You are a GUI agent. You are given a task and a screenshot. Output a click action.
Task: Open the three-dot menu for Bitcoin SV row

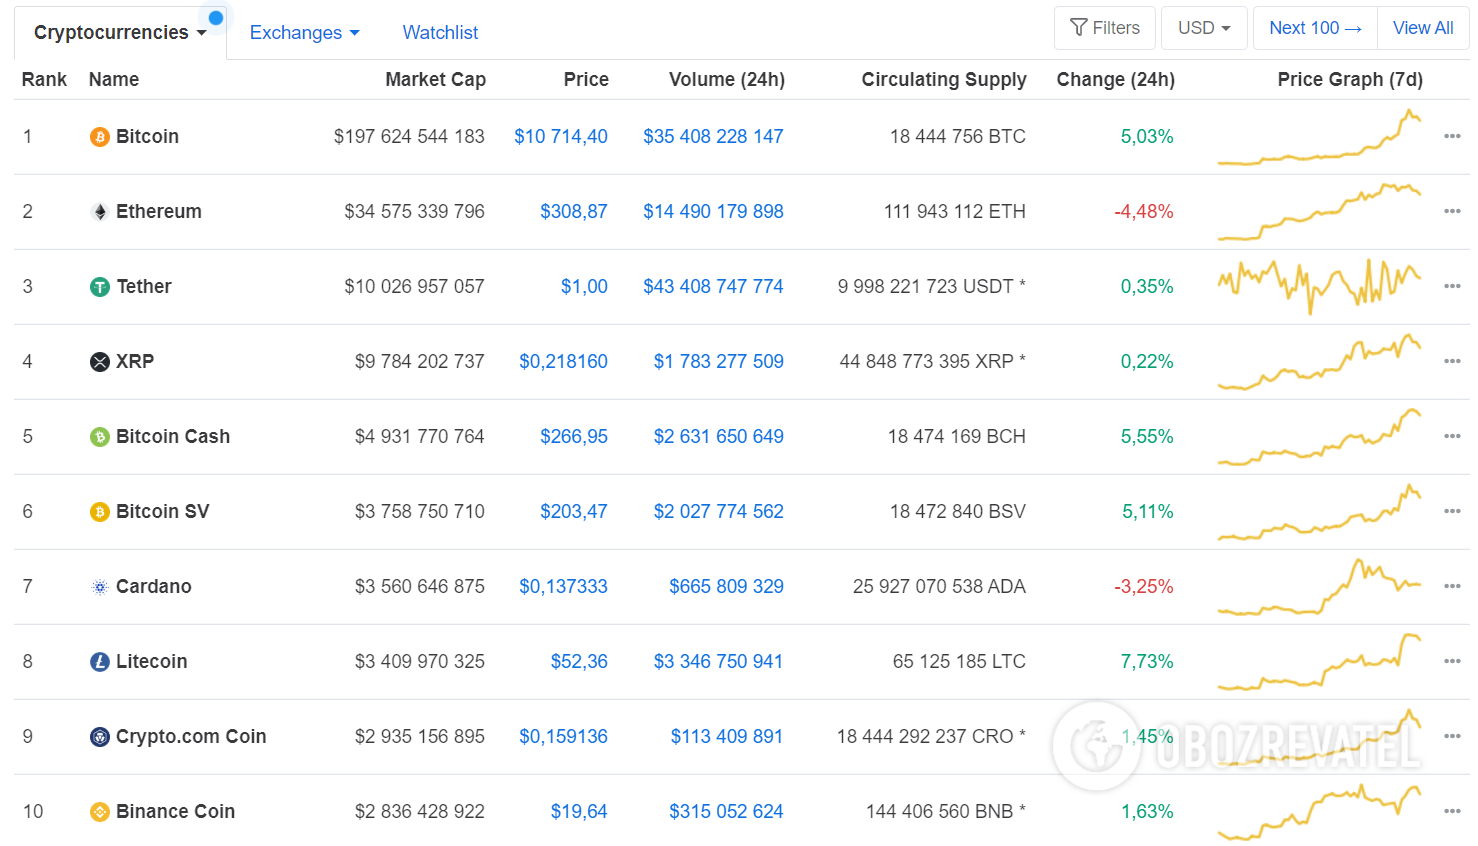click(x=1452, y=511)
